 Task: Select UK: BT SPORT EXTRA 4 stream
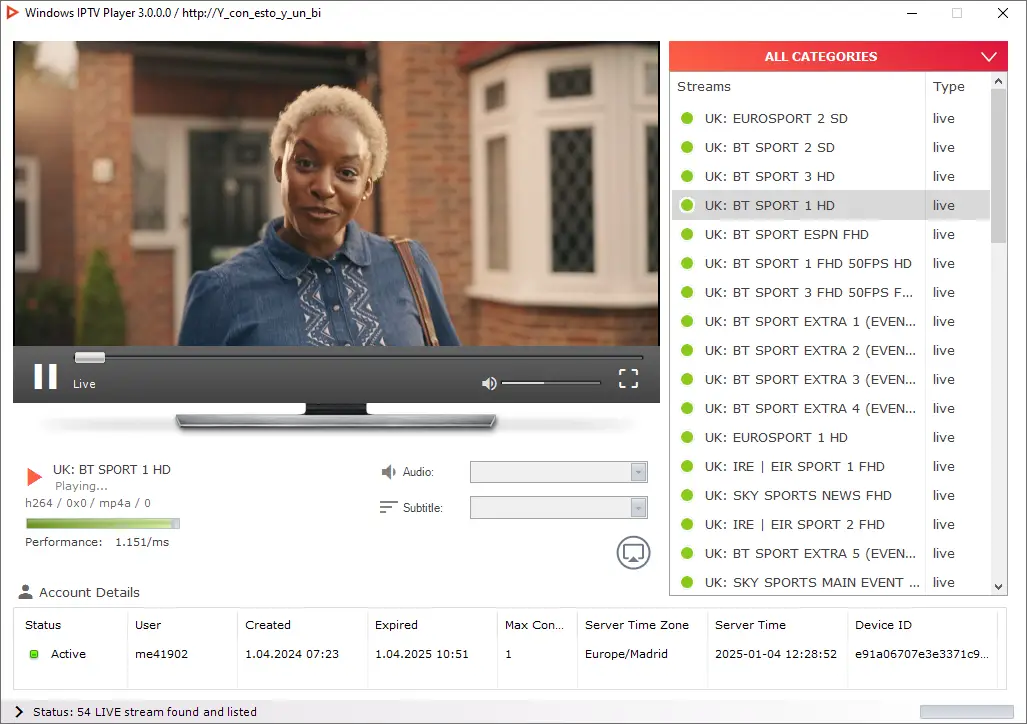831,408
